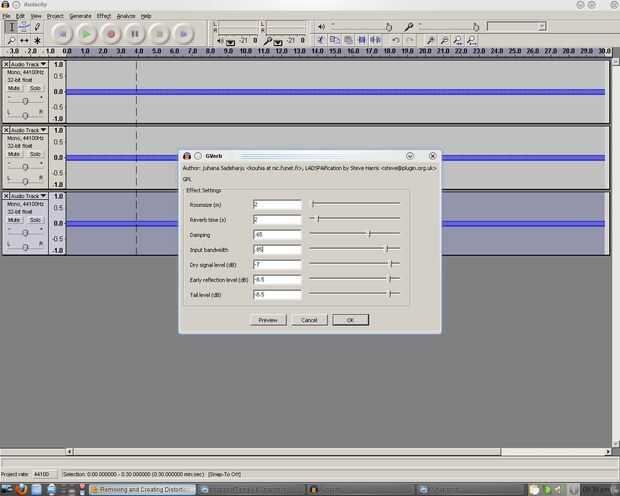
Task: Open the input source combo box
Action: [x=516, y=27]
